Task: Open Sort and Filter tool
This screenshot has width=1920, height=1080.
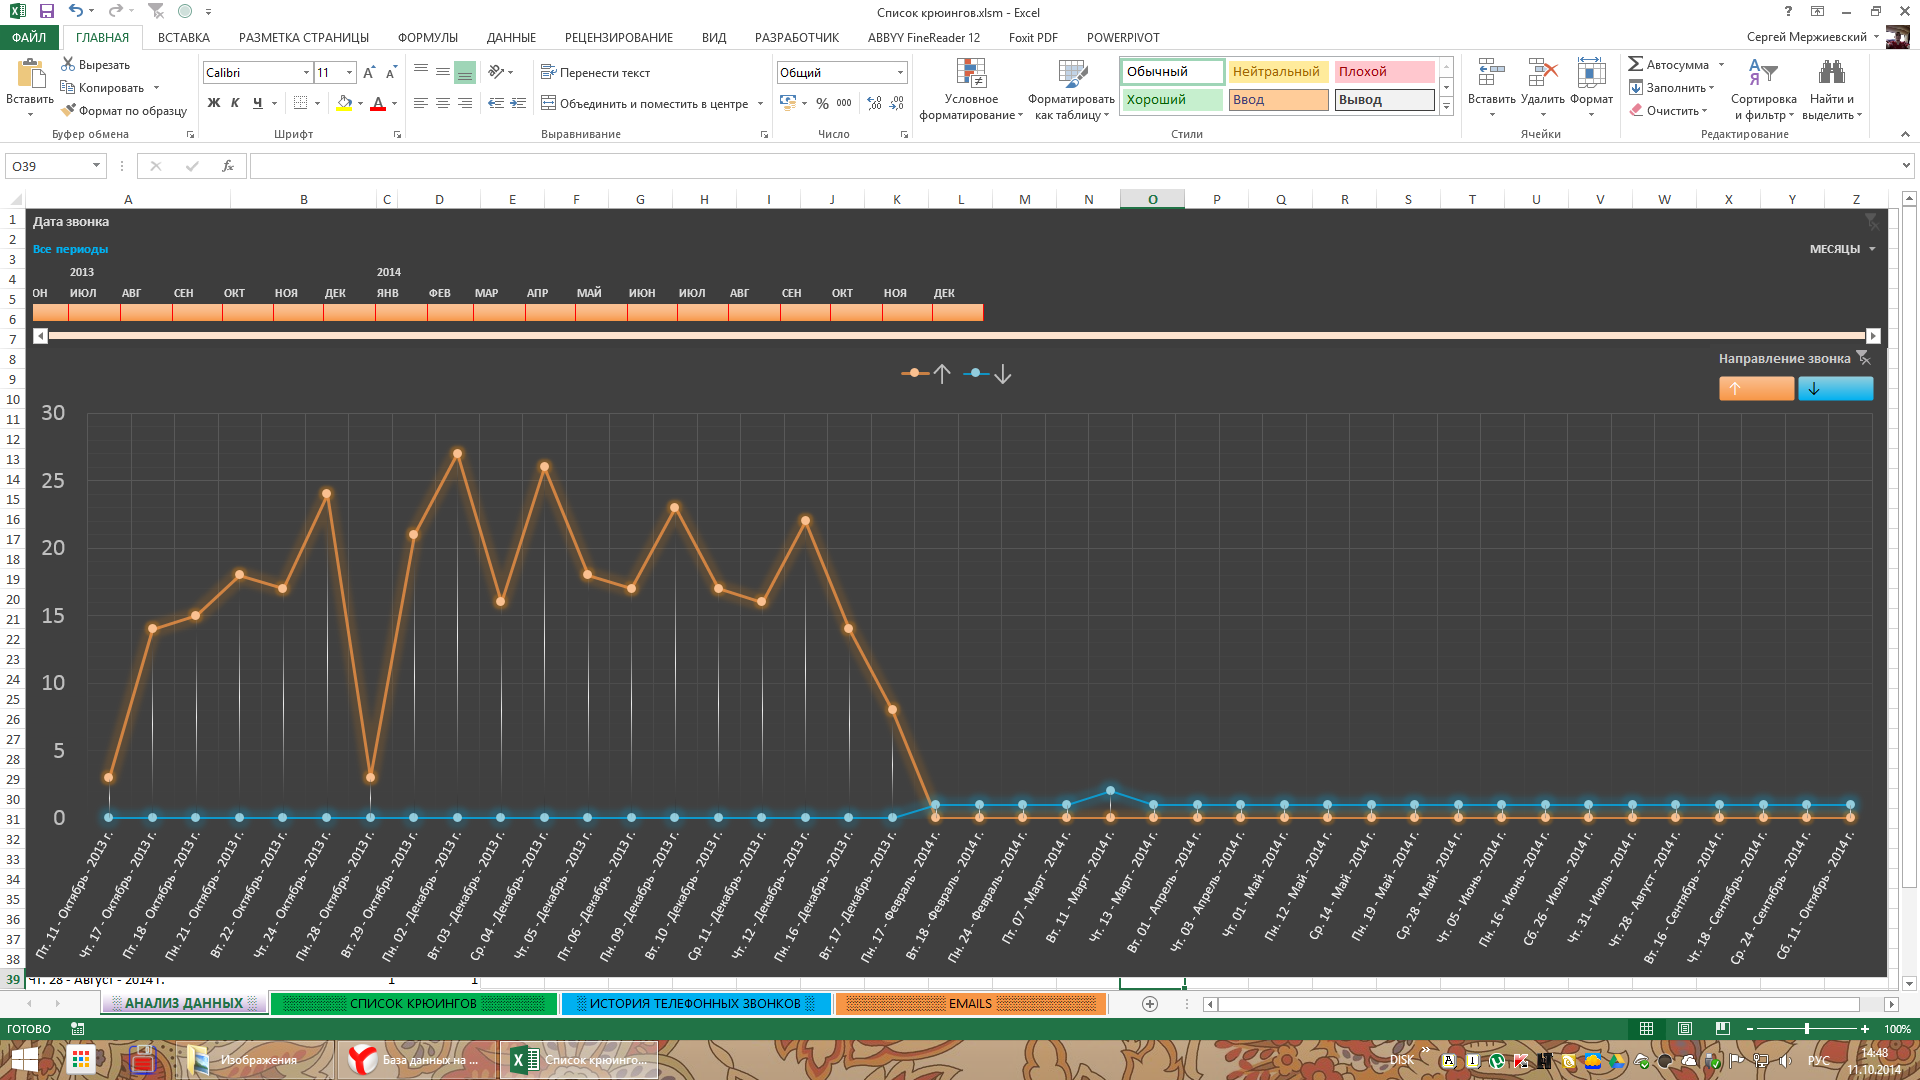Action: coord(1763,73)
